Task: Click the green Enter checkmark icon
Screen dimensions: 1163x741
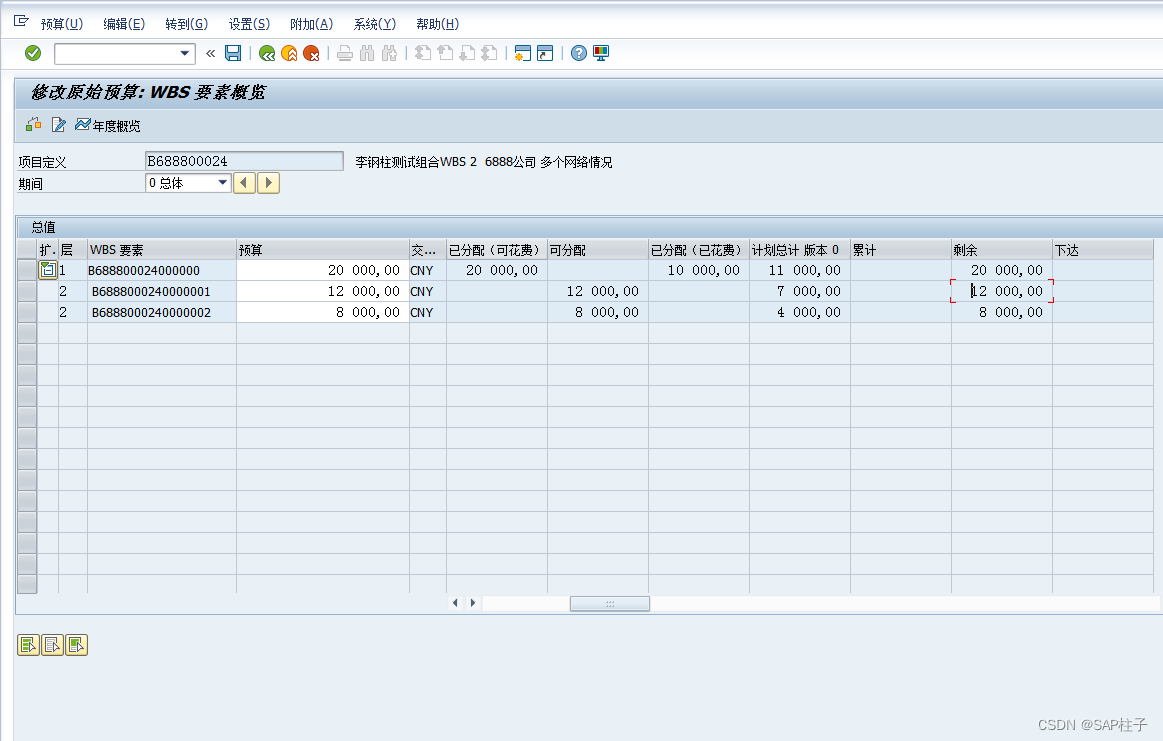Action: 33,53
